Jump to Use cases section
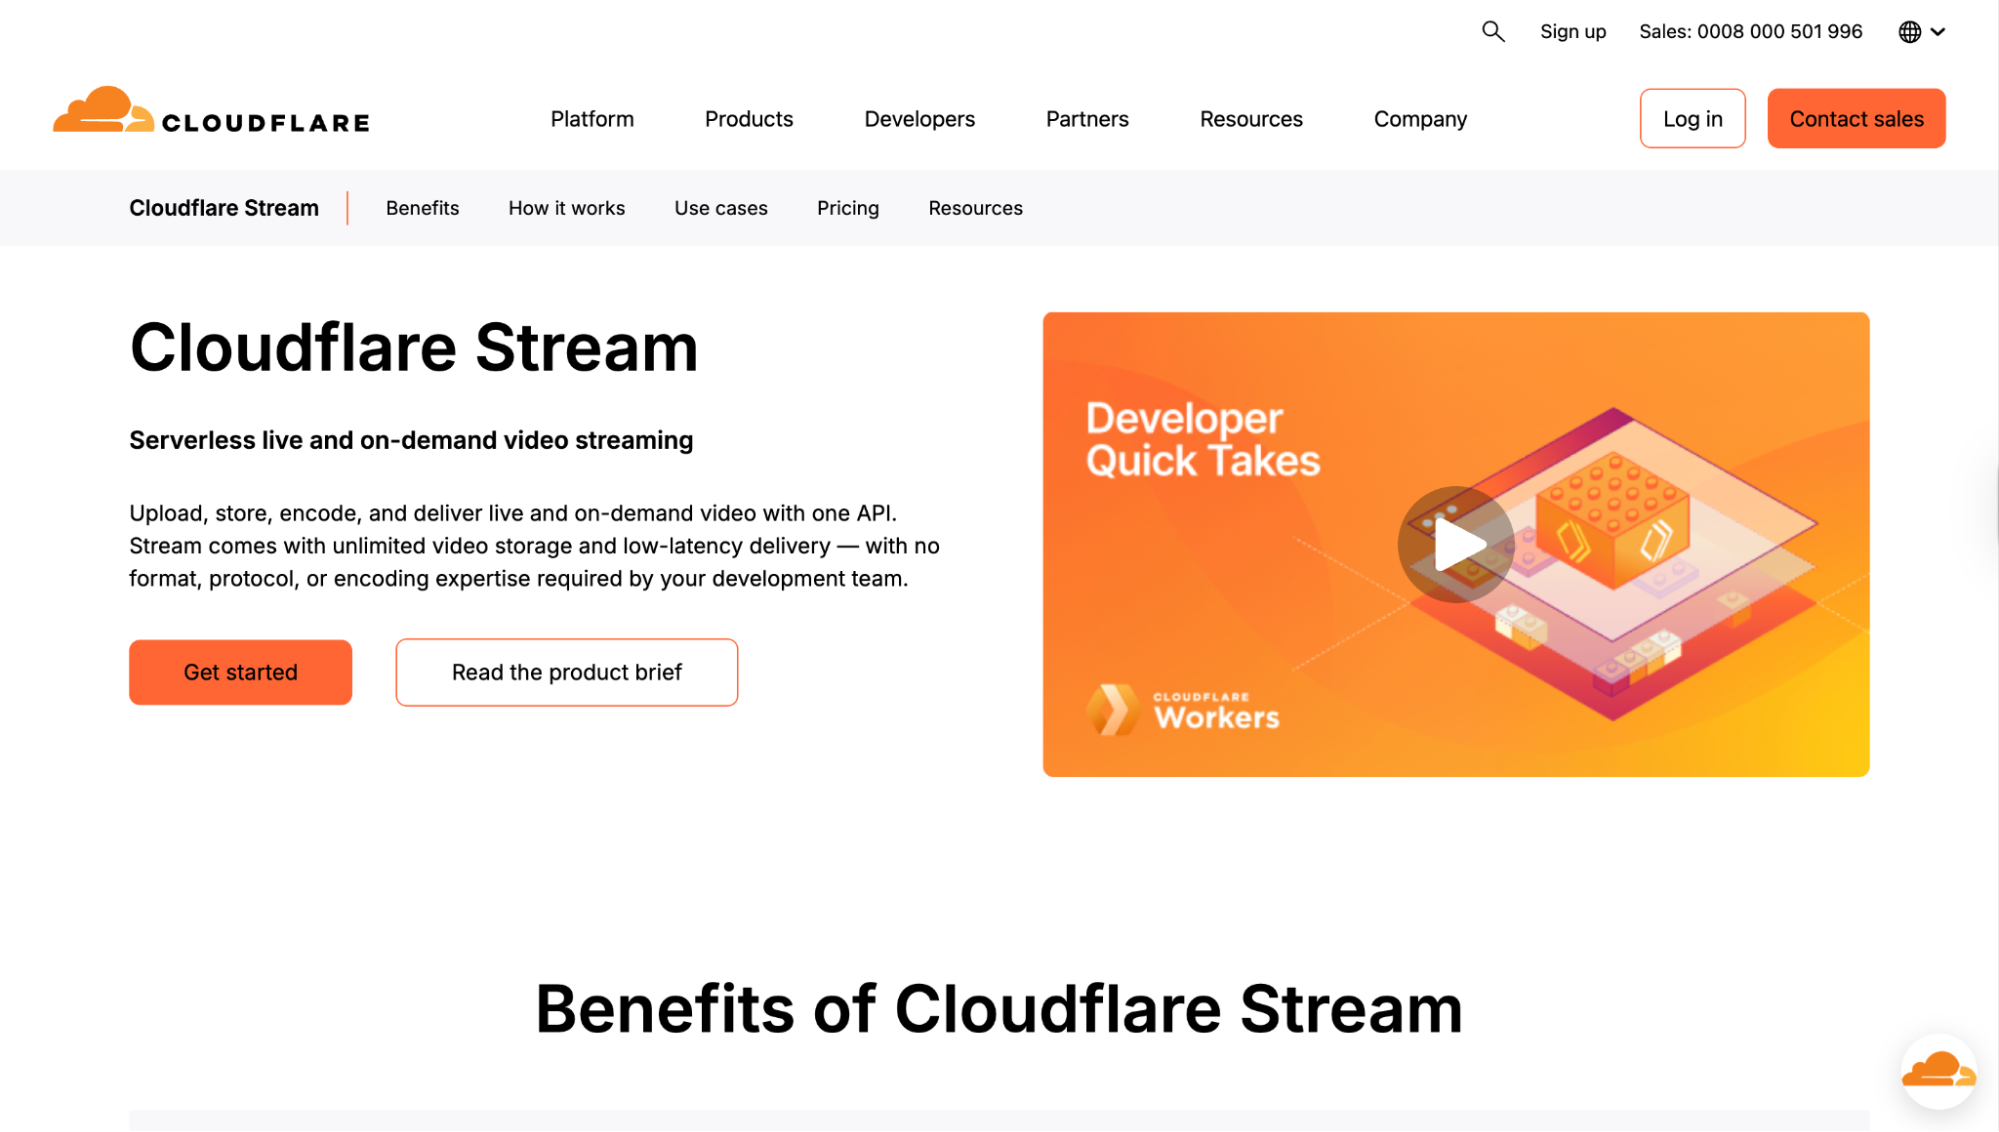Screen dimensions: 1999x1132 [720, 208]
